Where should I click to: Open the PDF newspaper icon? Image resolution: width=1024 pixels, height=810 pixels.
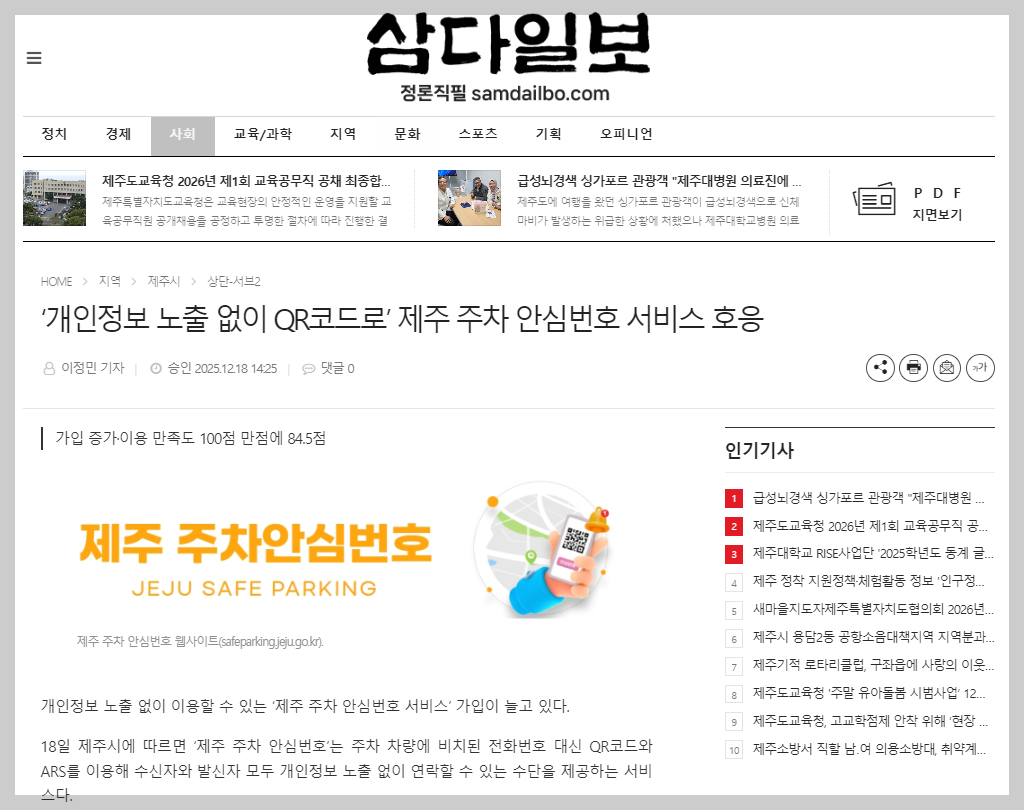[874, 199]
